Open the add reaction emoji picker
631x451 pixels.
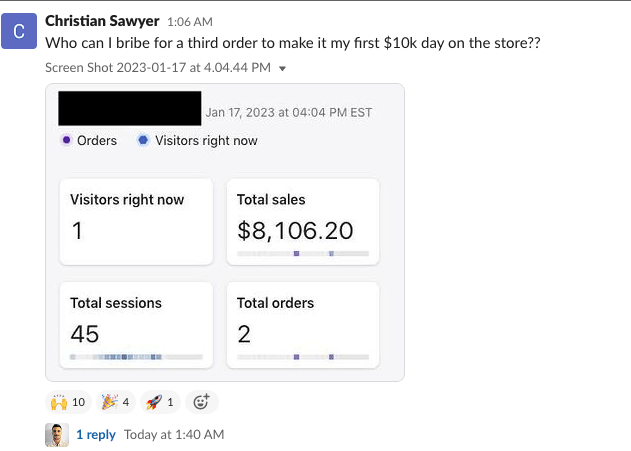[x=202, y=402]
